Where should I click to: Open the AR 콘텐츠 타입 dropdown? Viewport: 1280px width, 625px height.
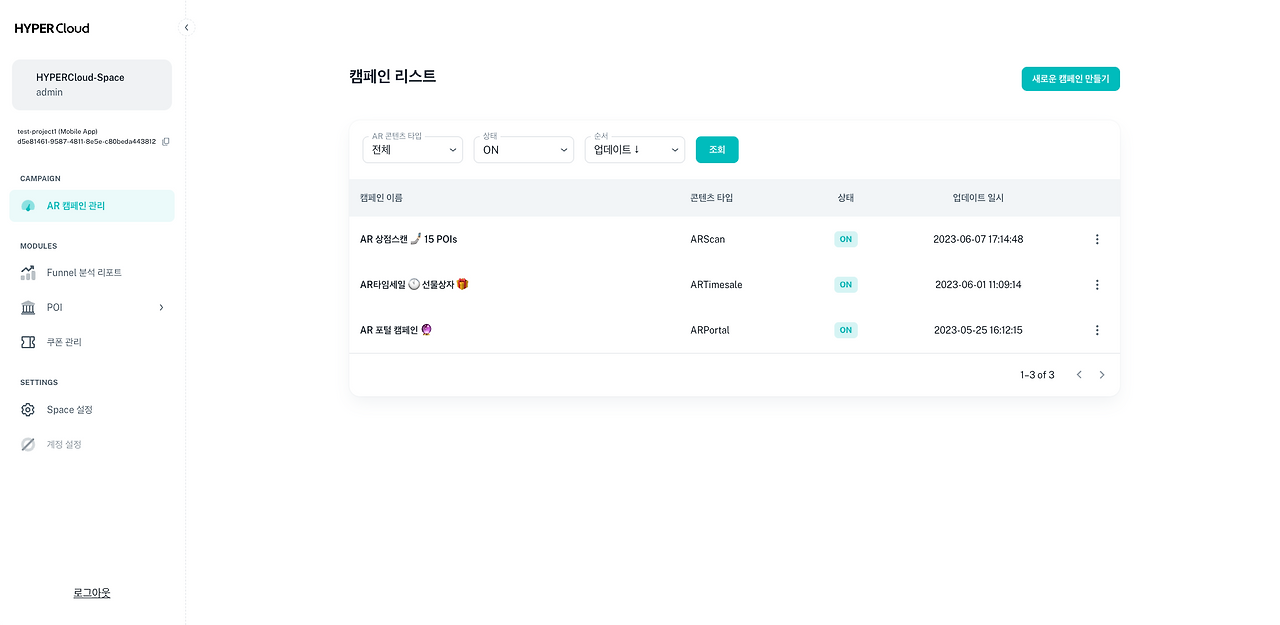tap(412, 148)
